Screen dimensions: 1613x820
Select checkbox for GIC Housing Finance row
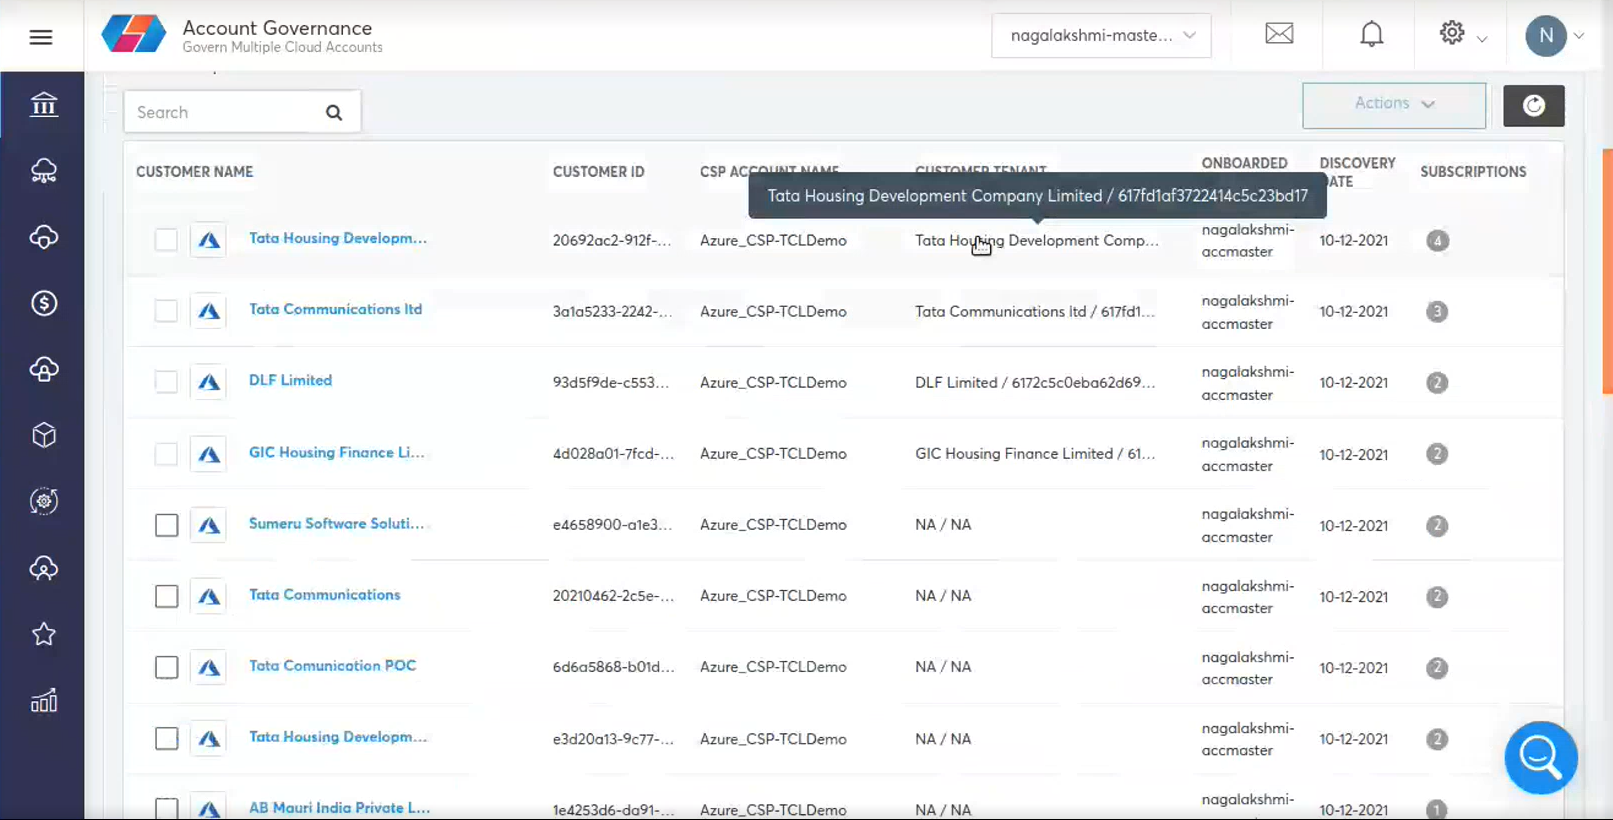[x=166, y=454]
